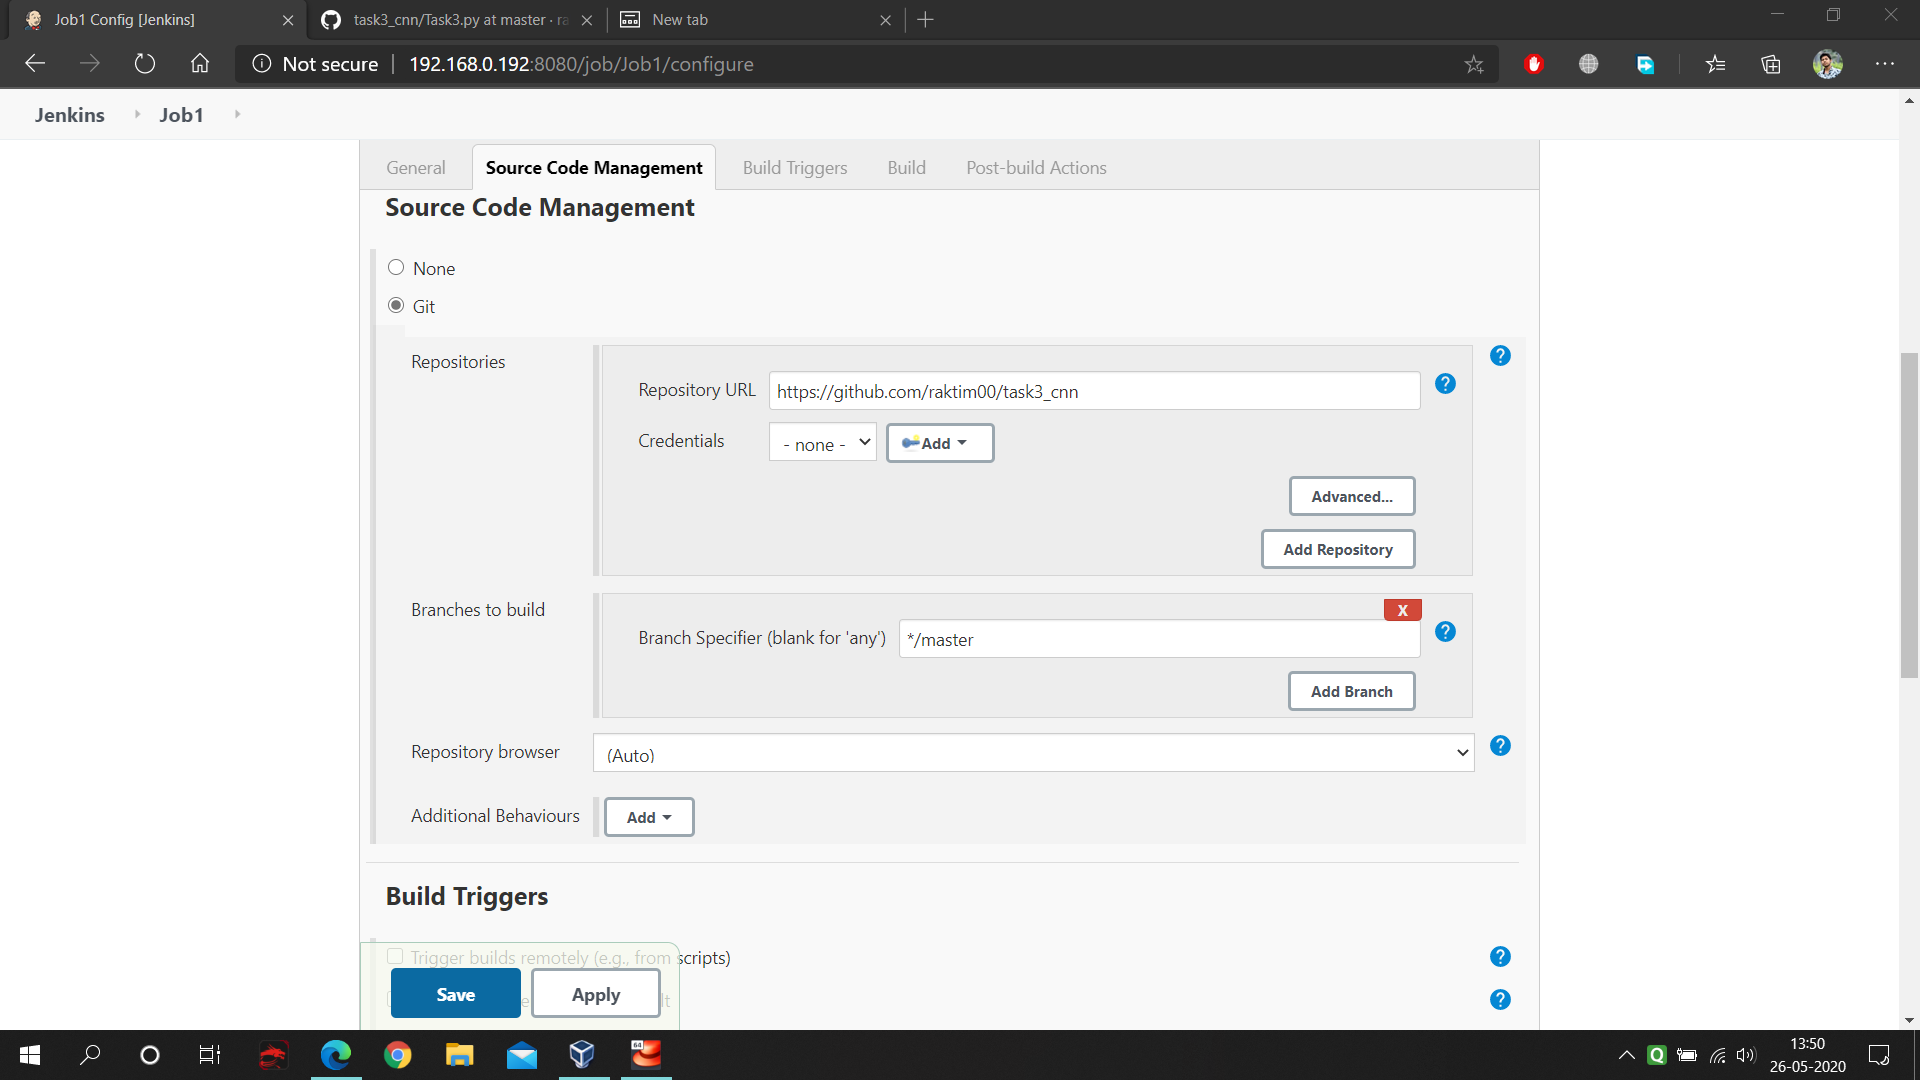Expand Repository browser Auto dropdown

coord(1033,754)
